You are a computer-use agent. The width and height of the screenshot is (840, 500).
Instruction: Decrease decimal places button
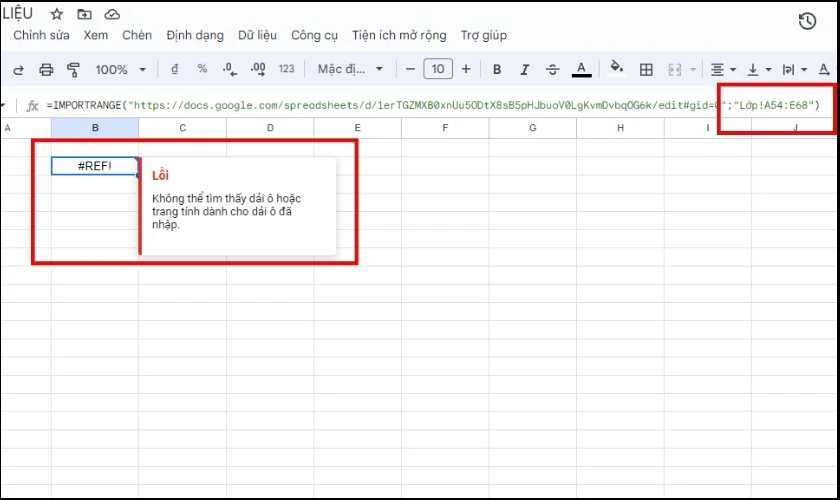[x=229, y=69]
